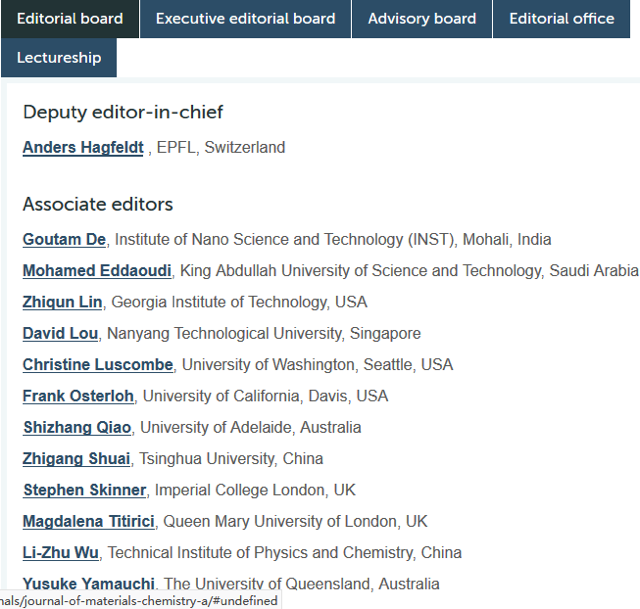
Task: Click the Associate editors heading
Action: pyautogui.click(x=98, y=205)
